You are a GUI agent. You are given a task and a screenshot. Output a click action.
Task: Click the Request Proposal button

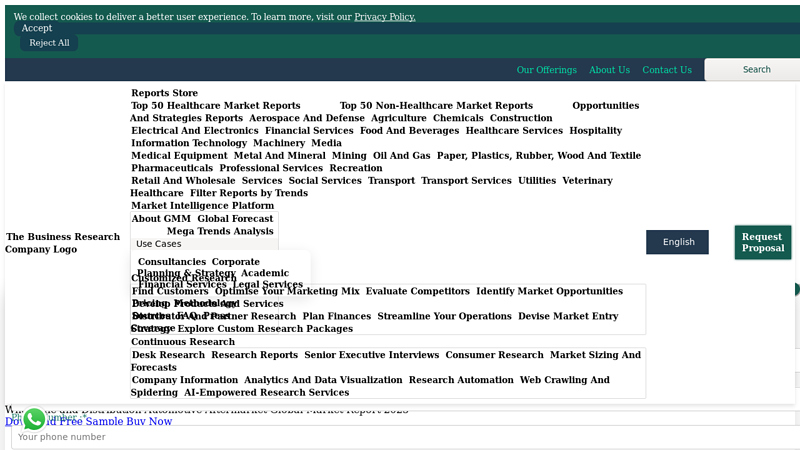pyautogui.click(x=762, y=243)
